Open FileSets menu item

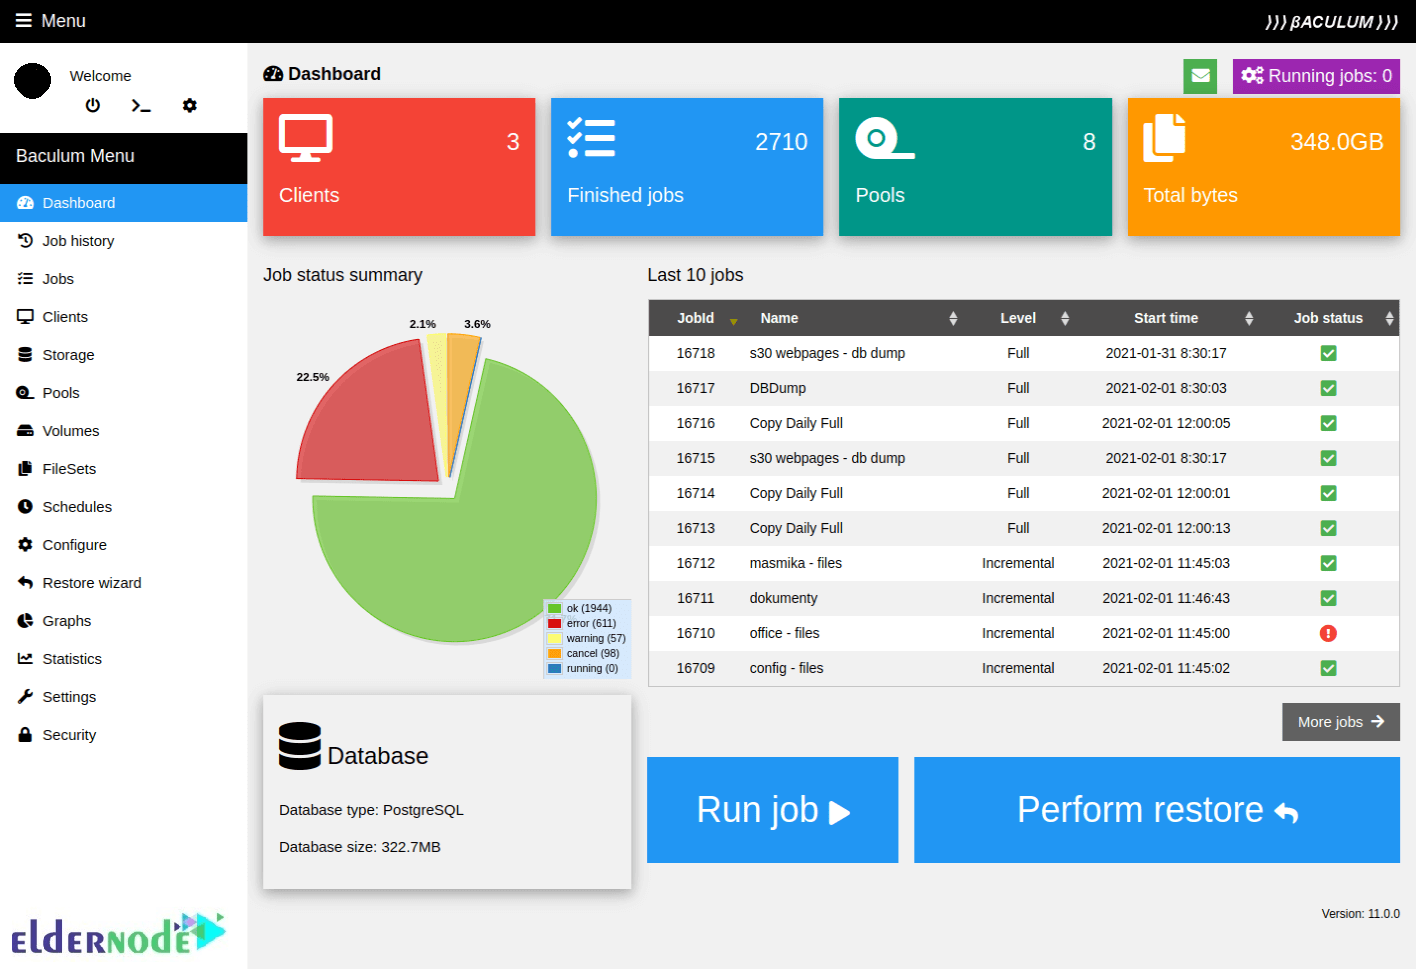pos(123,469)
